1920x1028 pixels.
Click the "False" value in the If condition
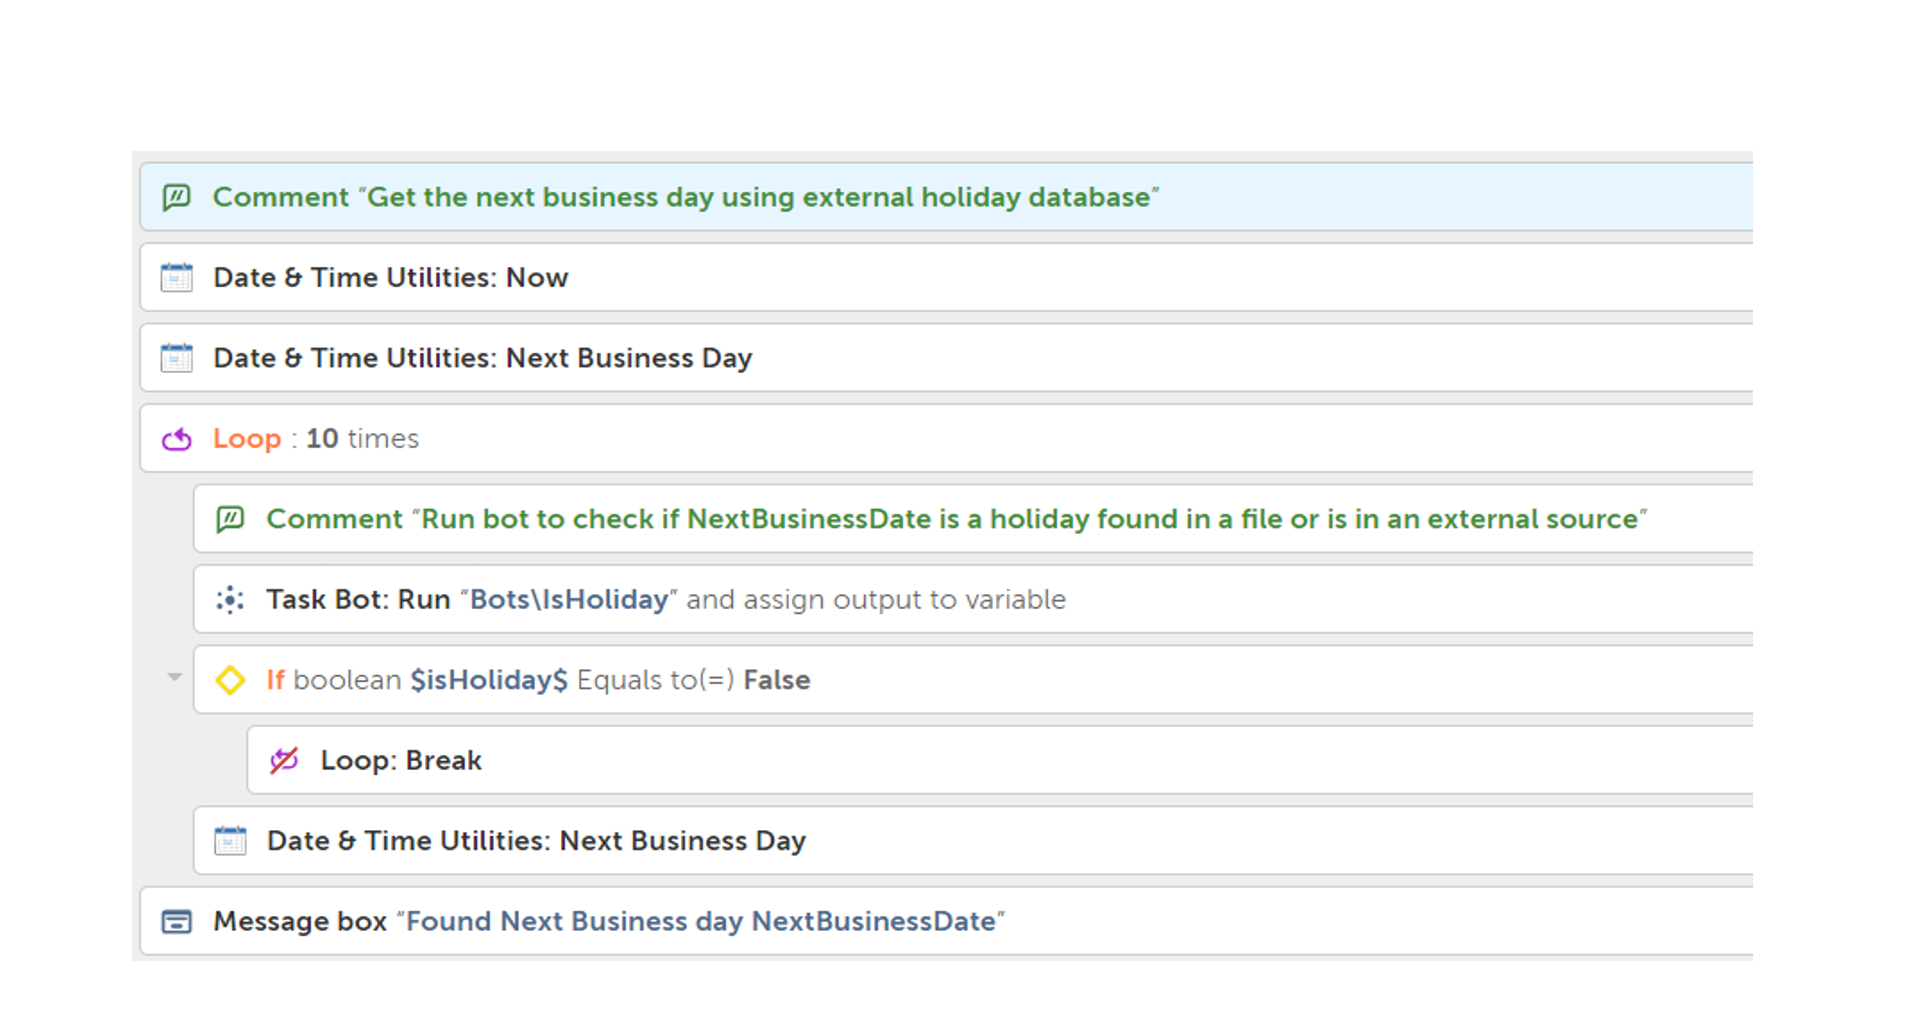pyautogui.click(x=777, y=680)
